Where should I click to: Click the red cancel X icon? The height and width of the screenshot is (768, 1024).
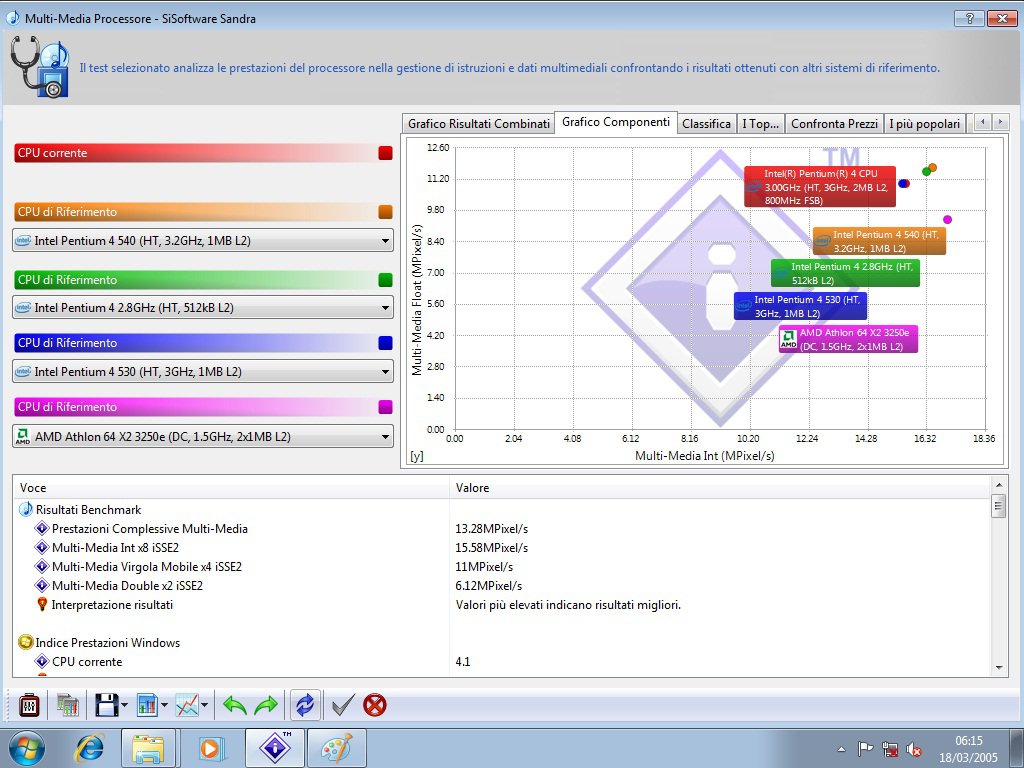(x=375, y=705)
